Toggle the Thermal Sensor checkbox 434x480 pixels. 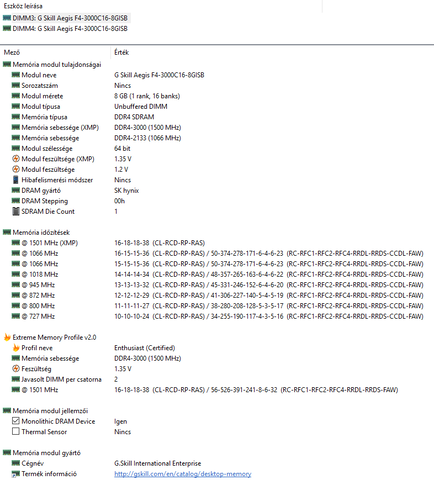pyautogui.click(x=16, y=431)
